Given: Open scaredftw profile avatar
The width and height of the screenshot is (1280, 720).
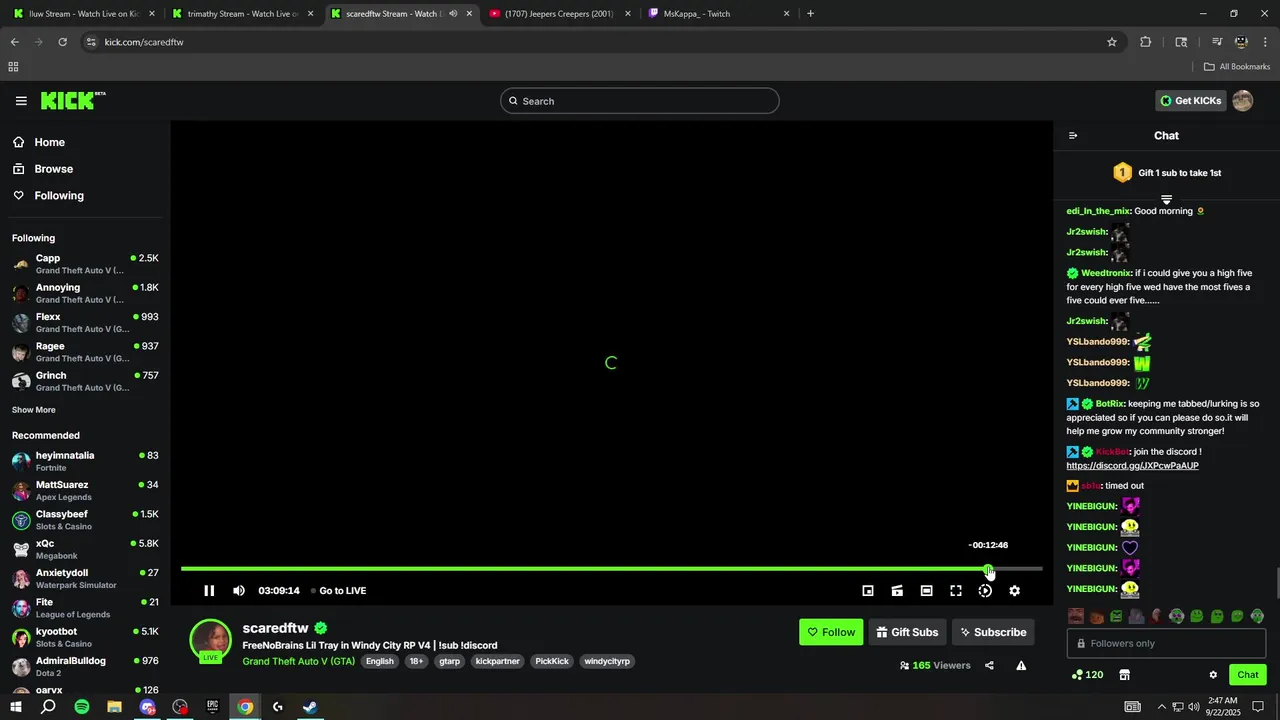Looking at the screenshot, I should pyautogui.click(x=211, y=641).
